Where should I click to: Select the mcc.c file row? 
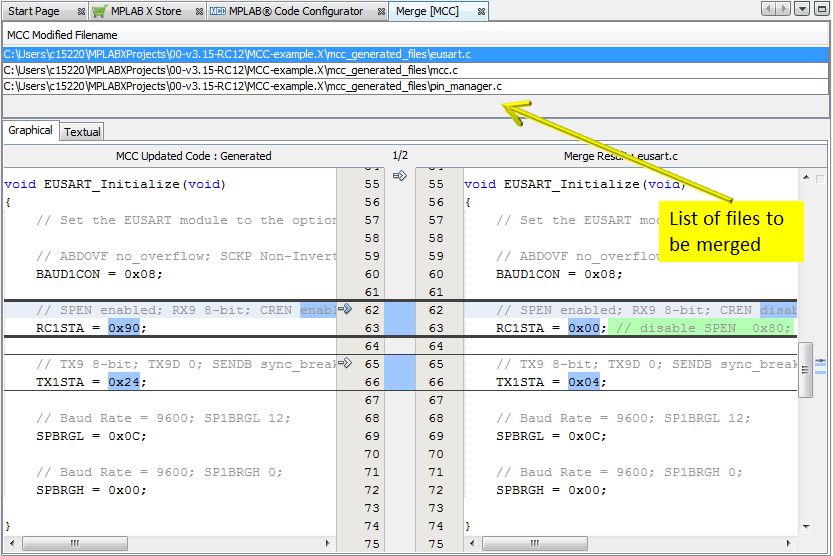[415, 70]
